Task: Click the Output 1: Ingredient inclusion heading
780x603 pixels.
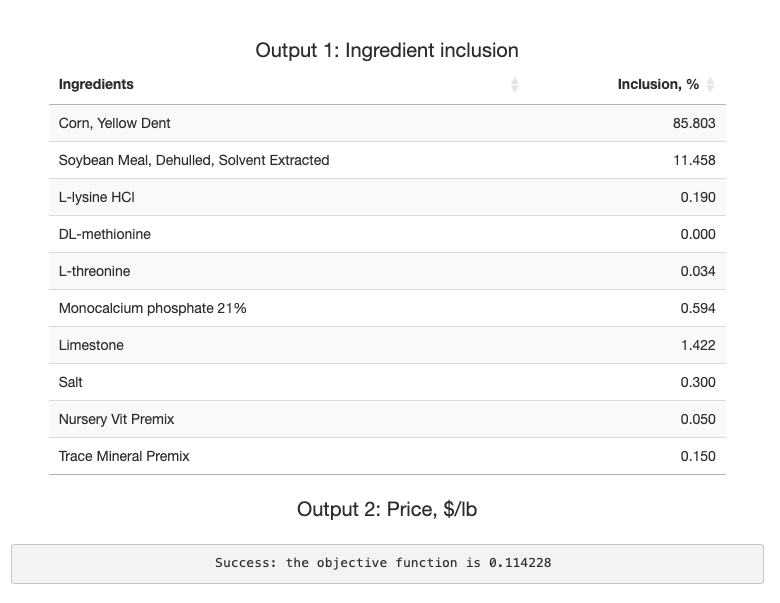Action: [x=387, y=50]
